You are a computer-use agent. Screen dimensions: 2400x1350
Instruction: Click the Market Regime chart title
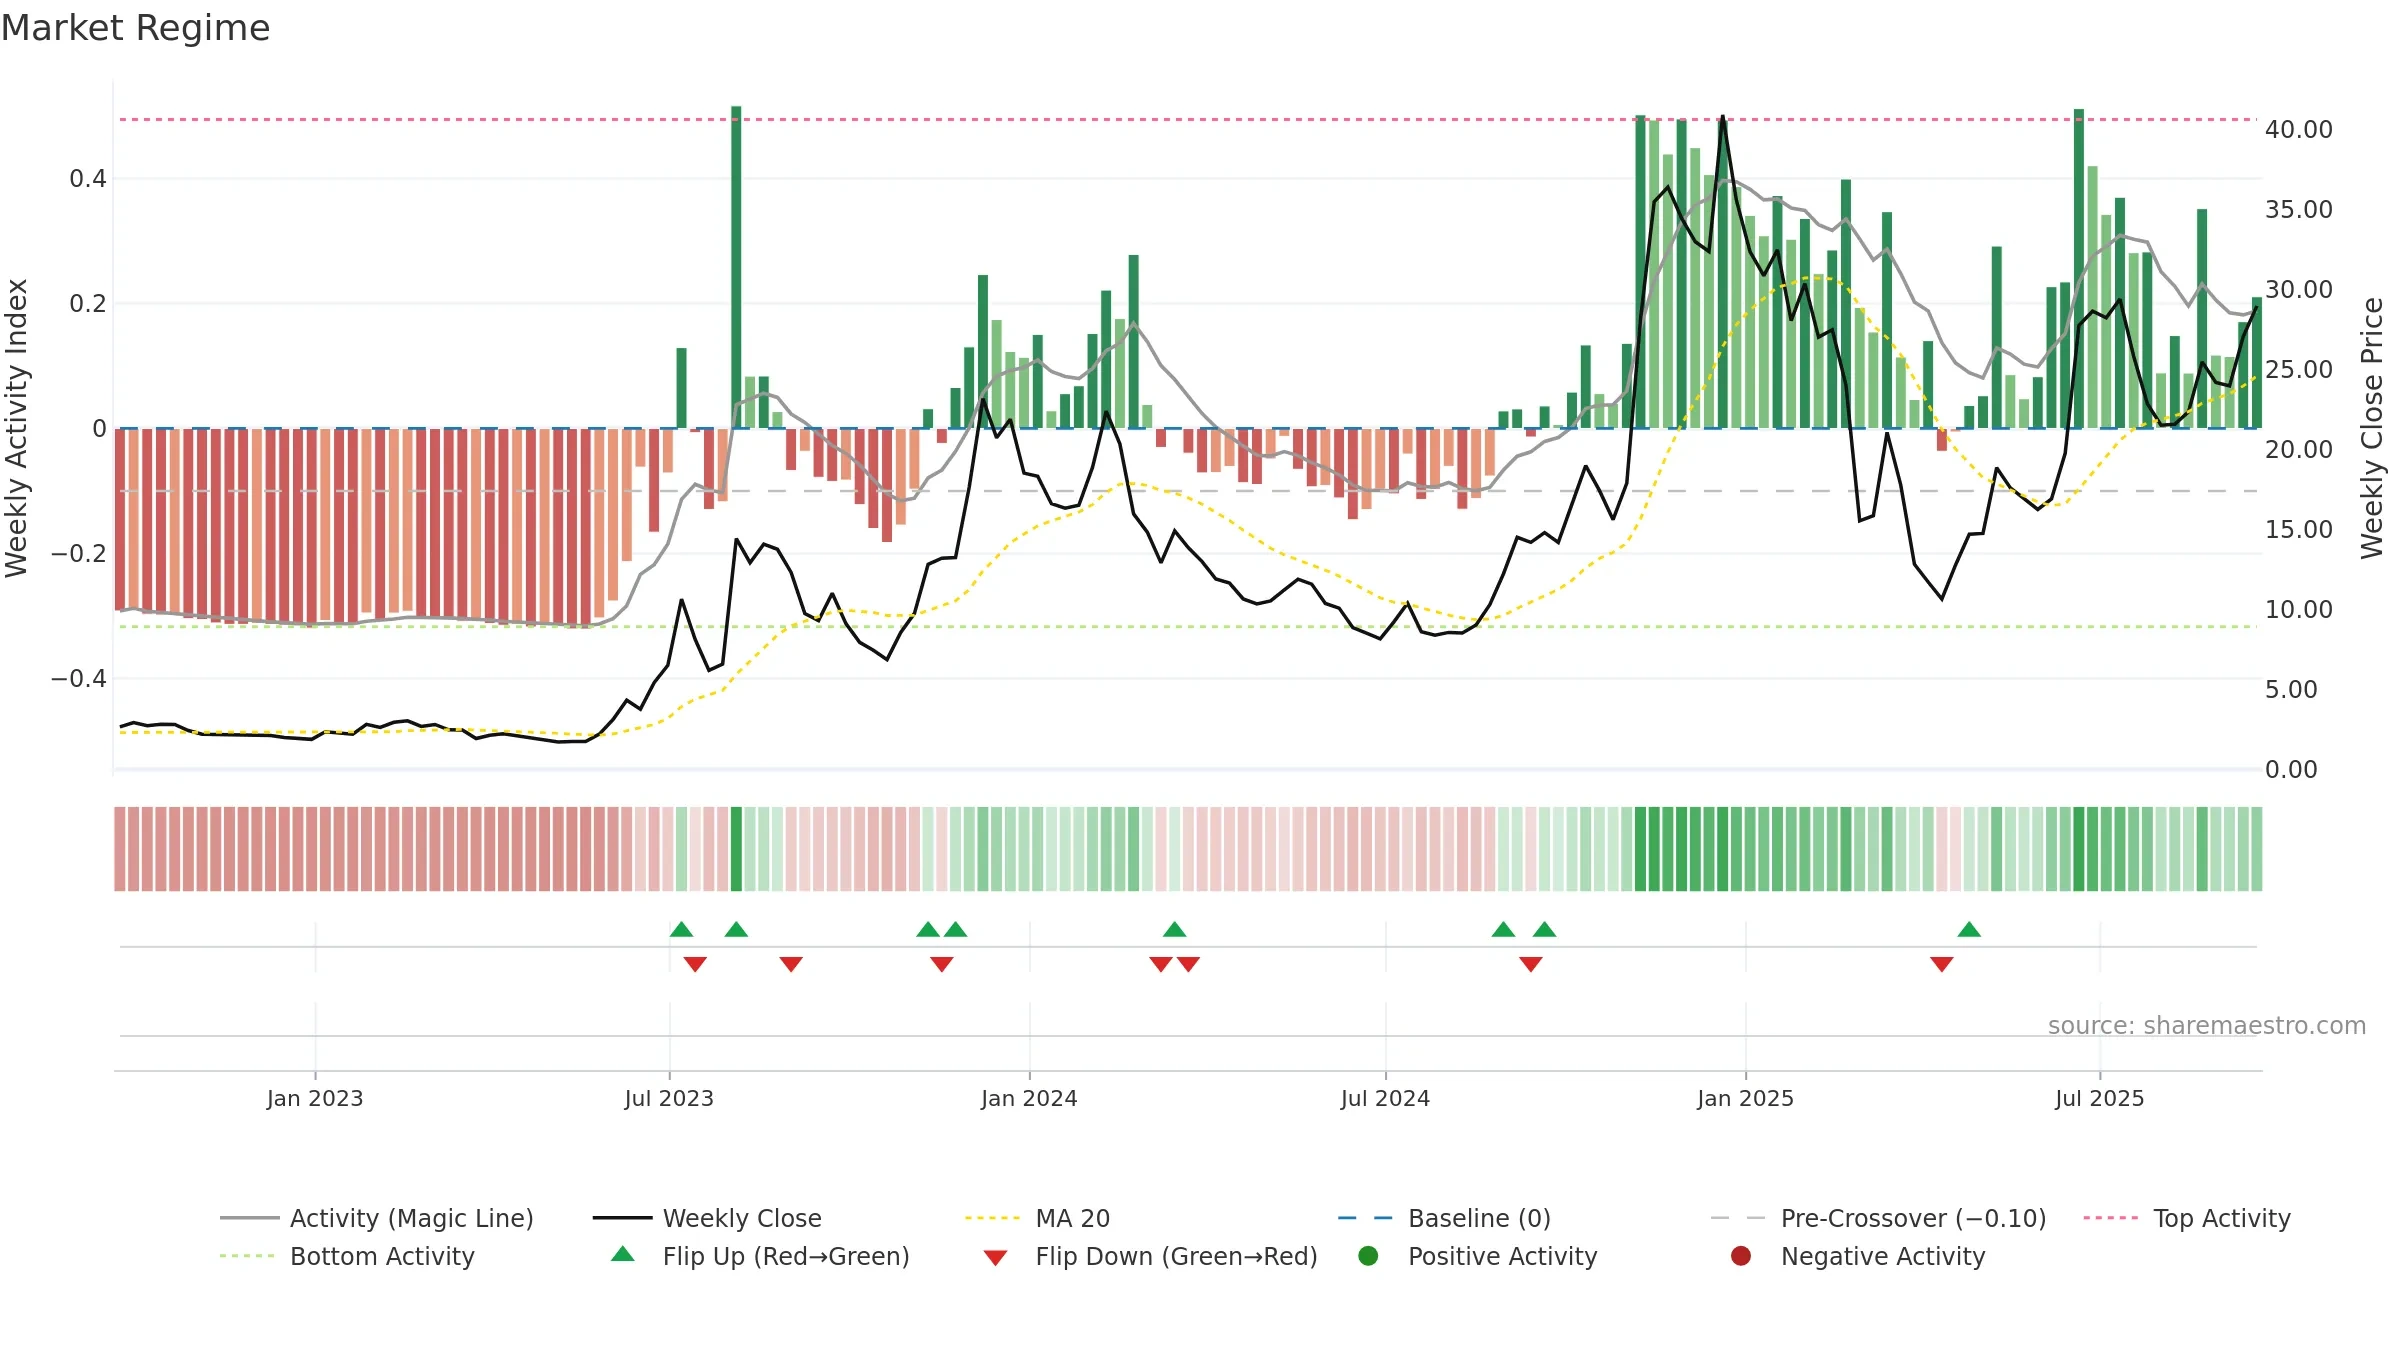[x=135, y=28]
